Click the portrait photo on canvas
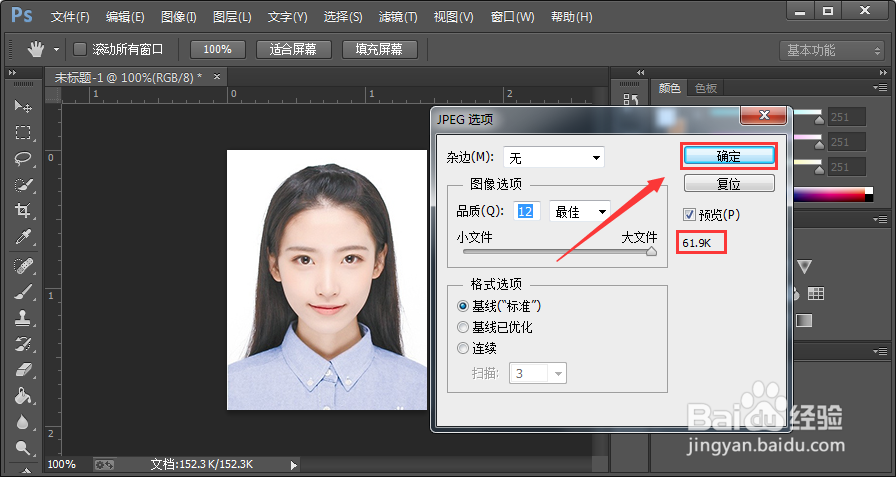This screenshot has height=477, width=896. pyautogui.click(x=327, y=280)
